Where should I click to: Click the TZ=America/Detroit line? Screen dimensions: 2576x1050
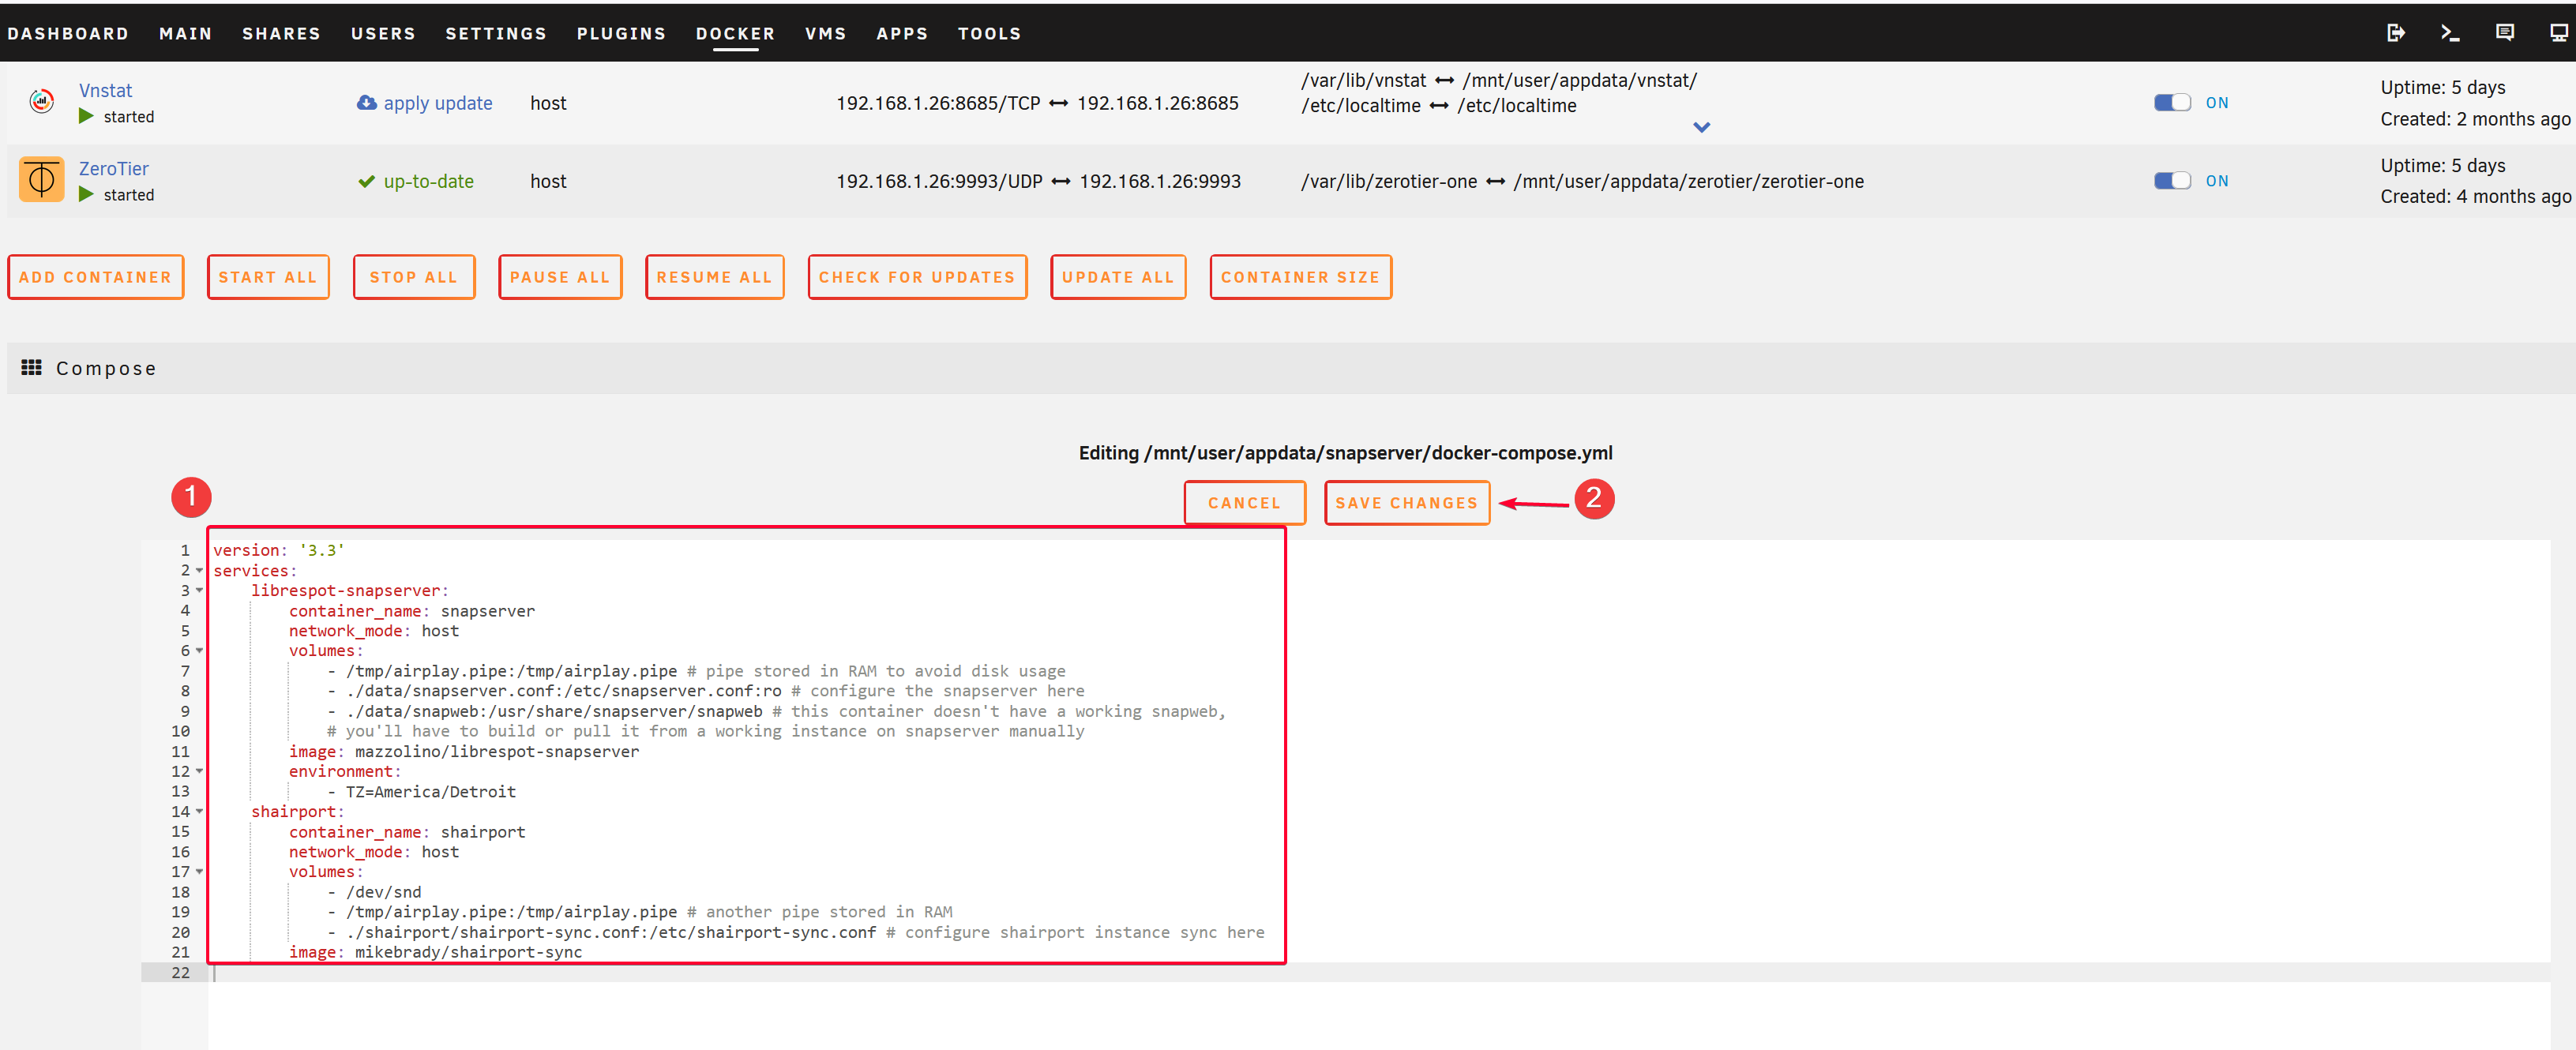coord(430,791)
